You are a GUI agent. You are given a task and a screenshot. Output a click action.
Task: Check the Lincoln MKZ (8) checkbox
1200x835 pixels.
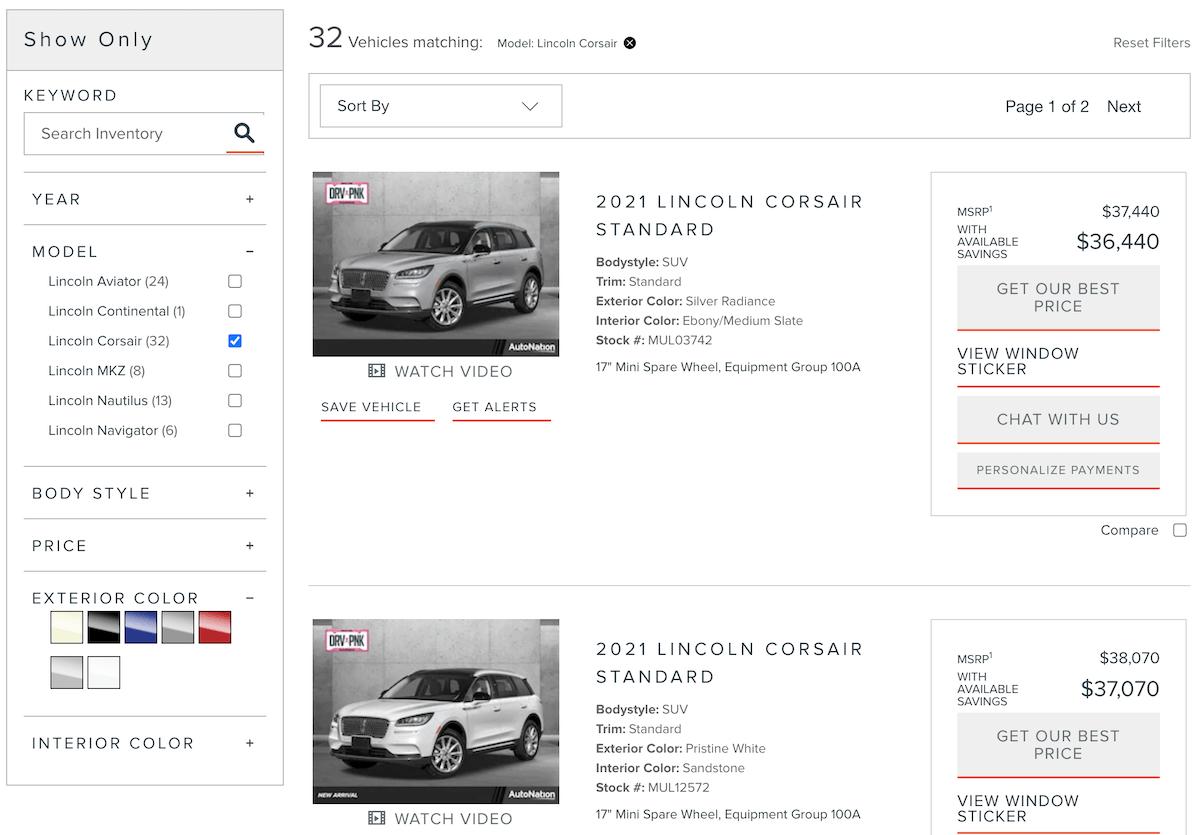coord(235,371)
